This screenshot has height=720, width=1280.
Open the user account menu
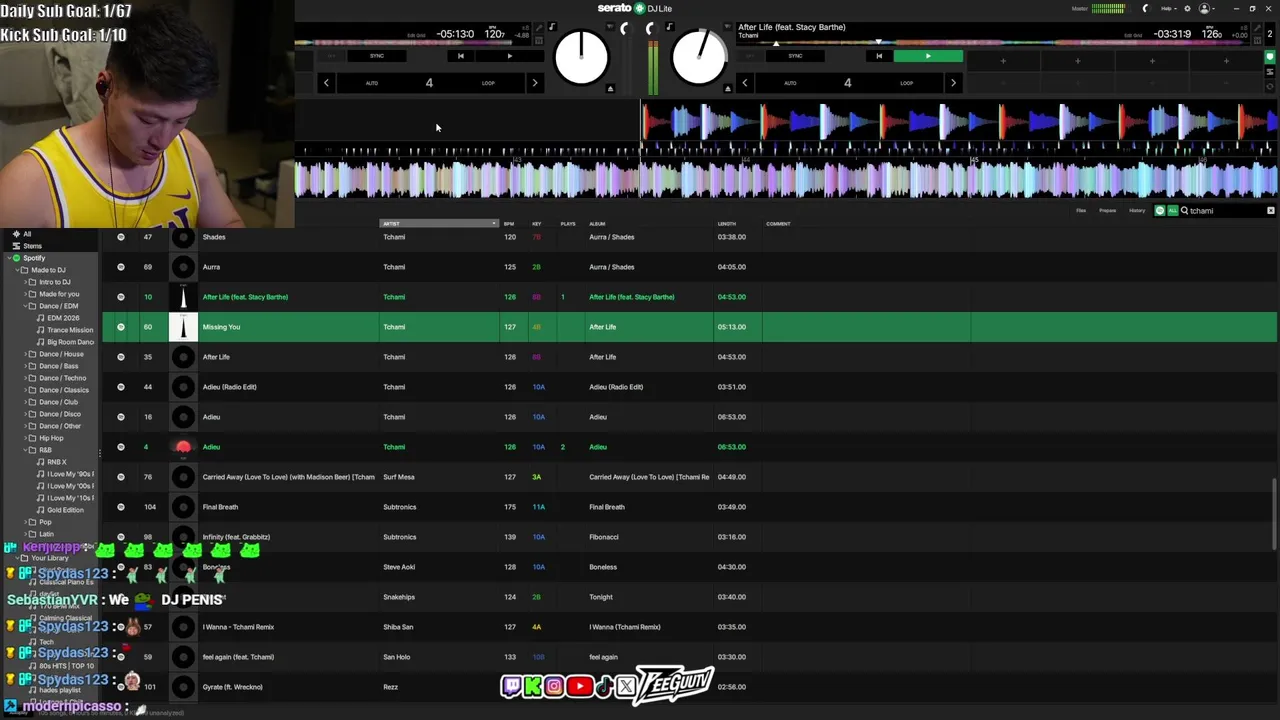click(1205, 8)
